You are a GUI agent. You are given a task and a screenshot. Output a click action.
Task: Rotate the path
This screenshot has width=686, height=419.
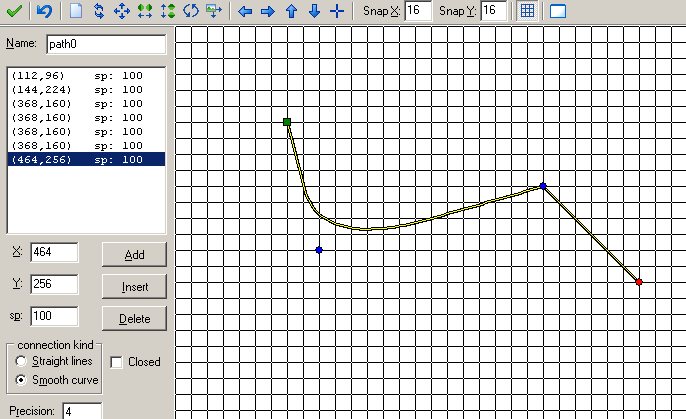pos(191,11)
